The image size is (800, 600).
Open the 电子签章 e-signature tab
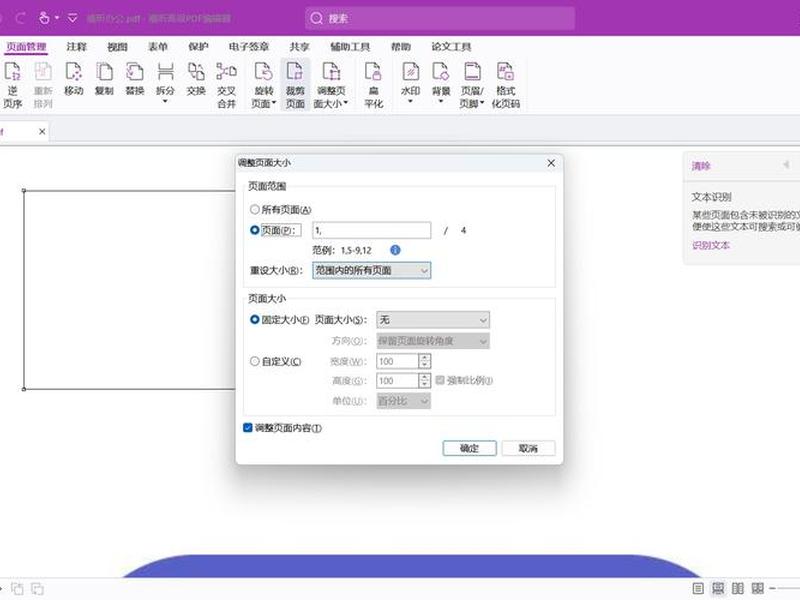click(x=249, y=47)
